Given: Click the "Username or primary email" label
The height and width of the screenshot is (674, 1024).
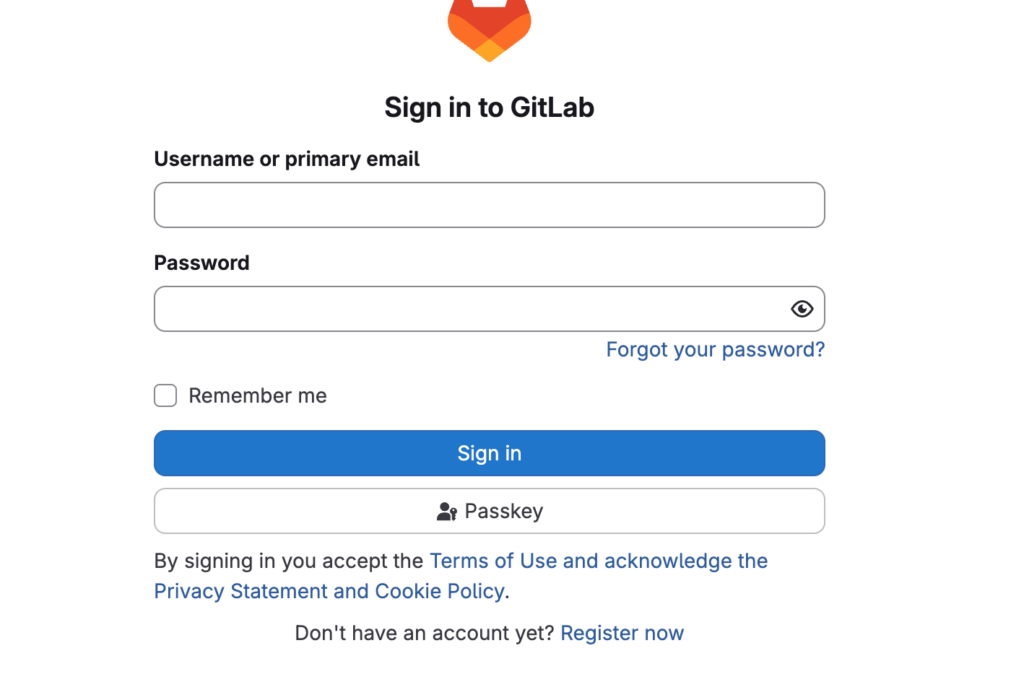Looking at the screenshot, I should click(x=287, y=159).
